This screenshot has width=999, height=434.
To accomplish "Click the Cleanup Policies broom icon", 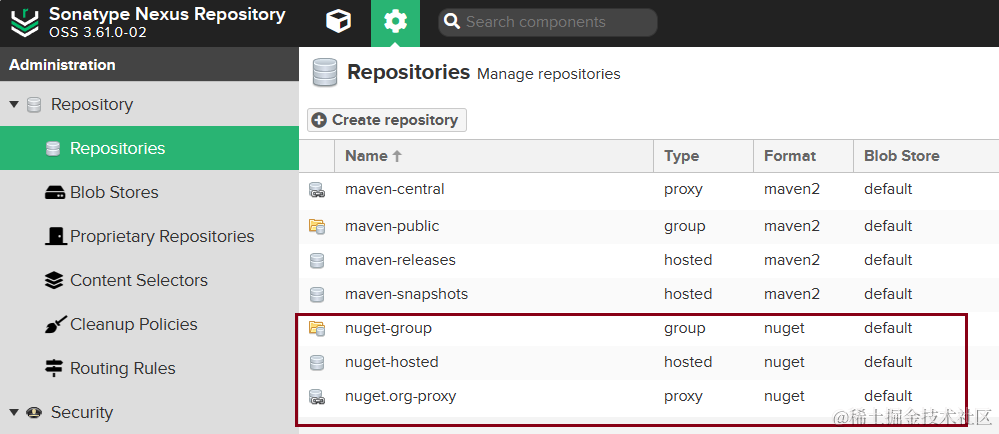I will coord(55,324).
